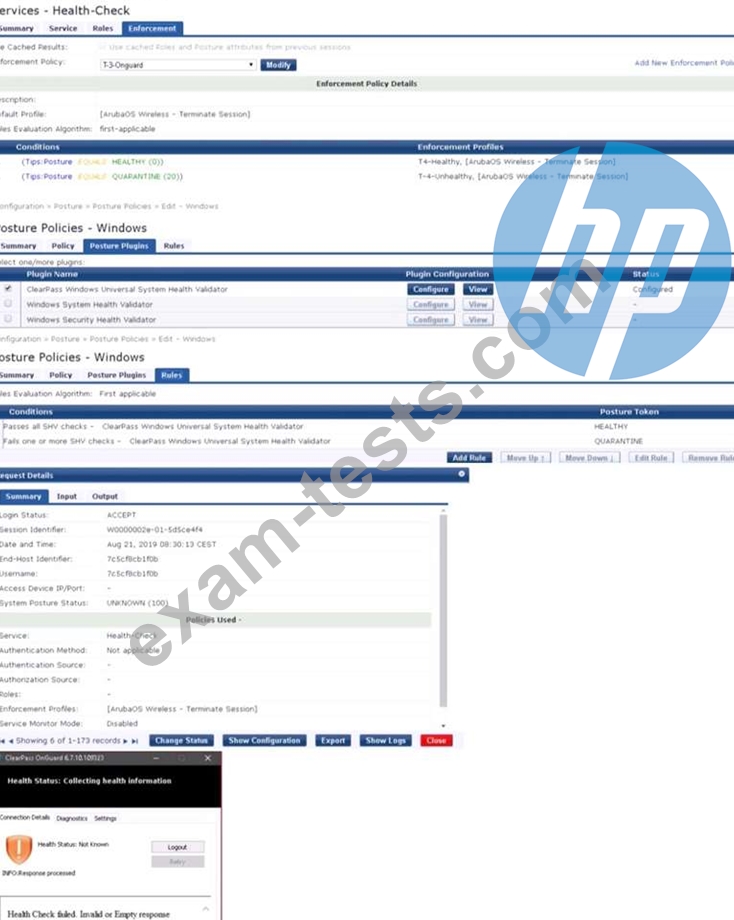This screenshot has height=920, width=734.
Task: Click the UNKNOWN (100) system posture status value
Action: tap(137, 603)
